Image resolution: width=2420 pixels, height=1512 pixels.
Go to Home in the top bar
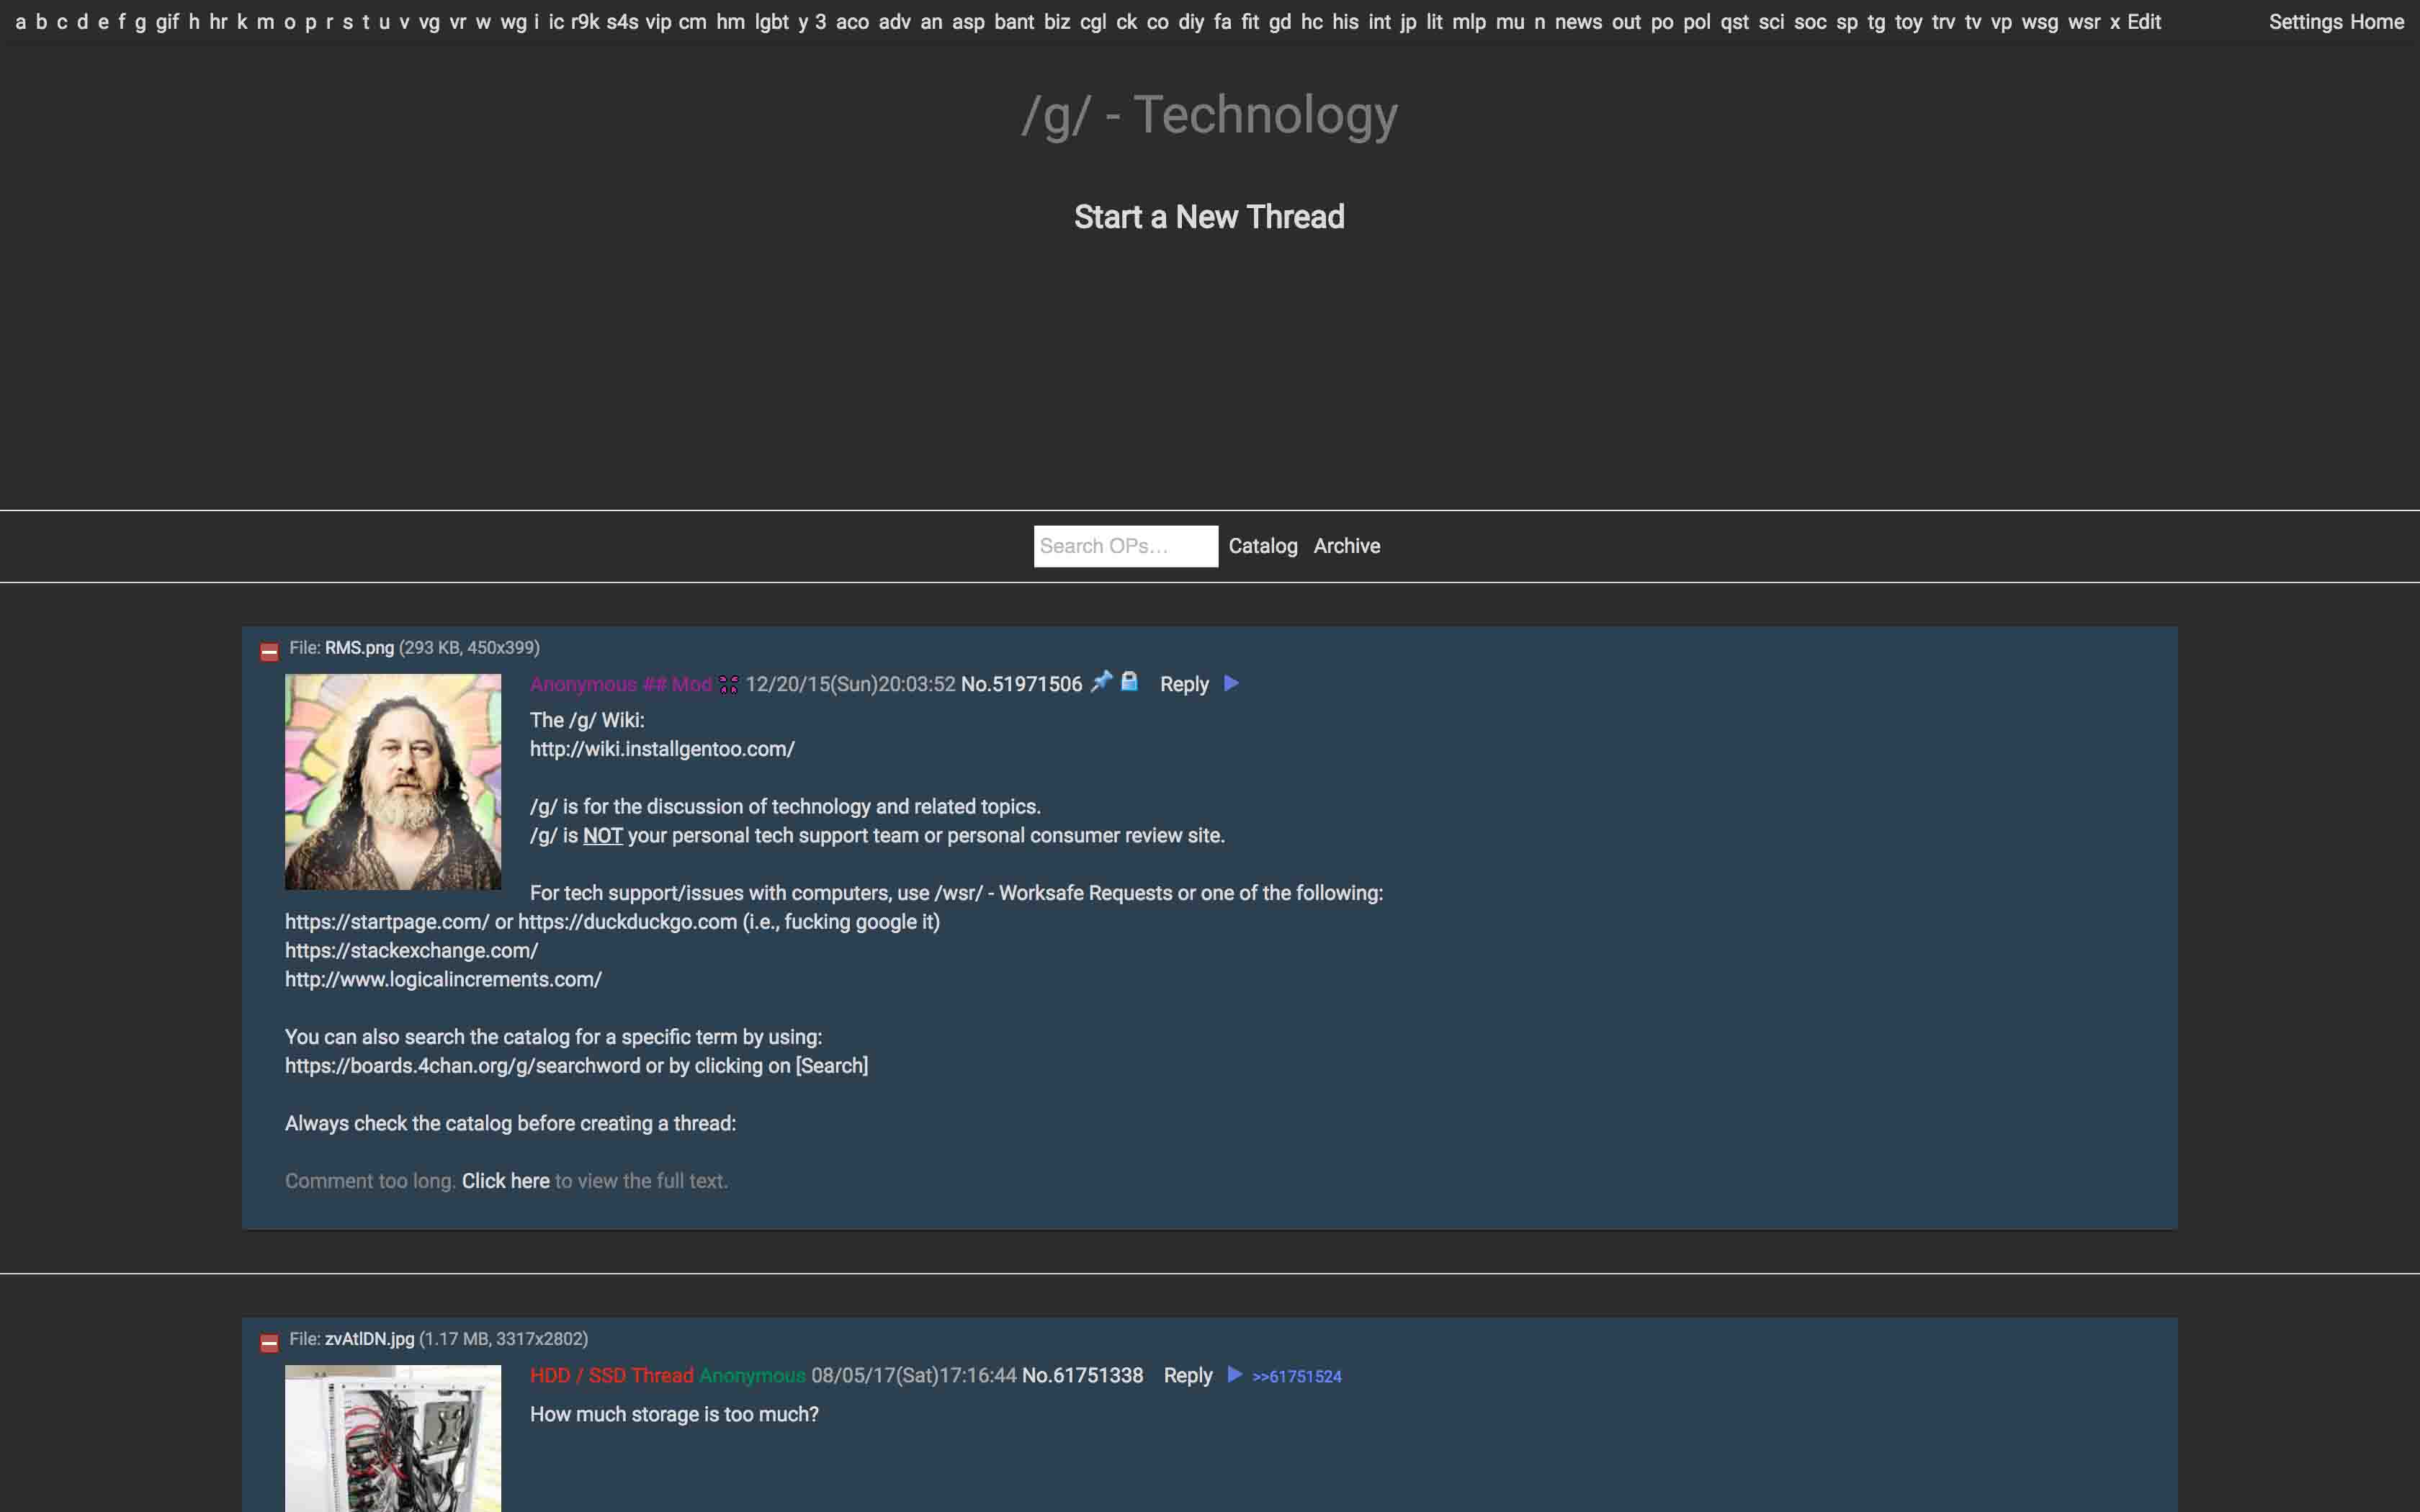[x=2377, y=22]
